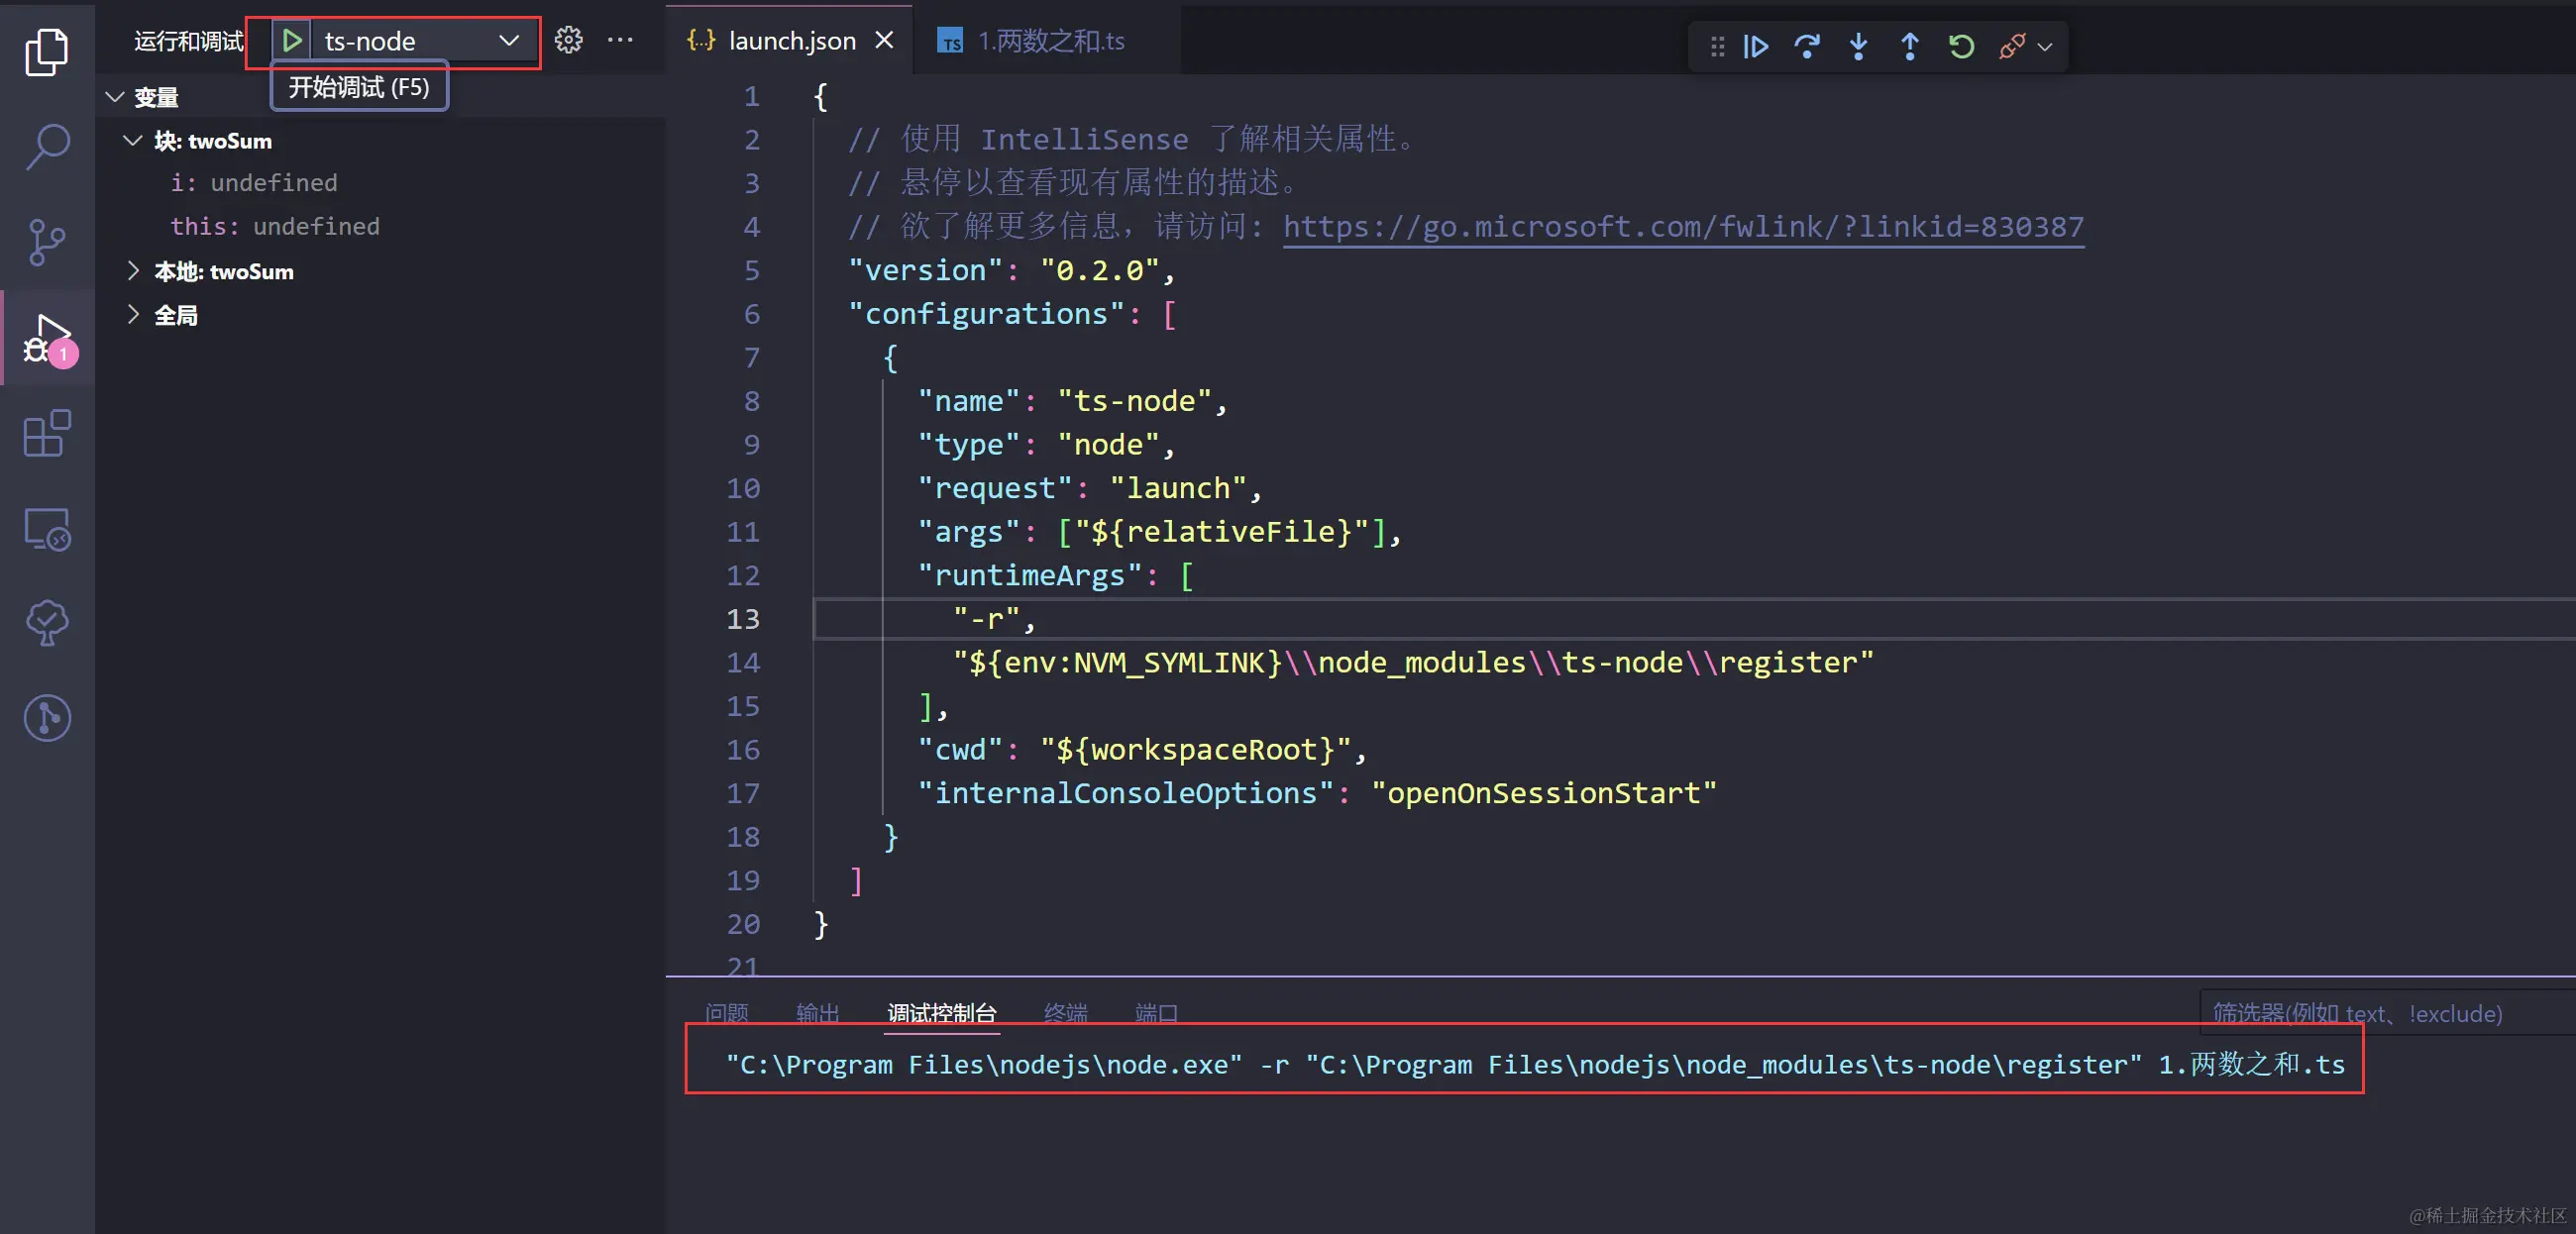Image resolution: width=2576 pixels, height=1234 pixels.
Task: Open launch.json via gear icon
Action: point(568,40)
